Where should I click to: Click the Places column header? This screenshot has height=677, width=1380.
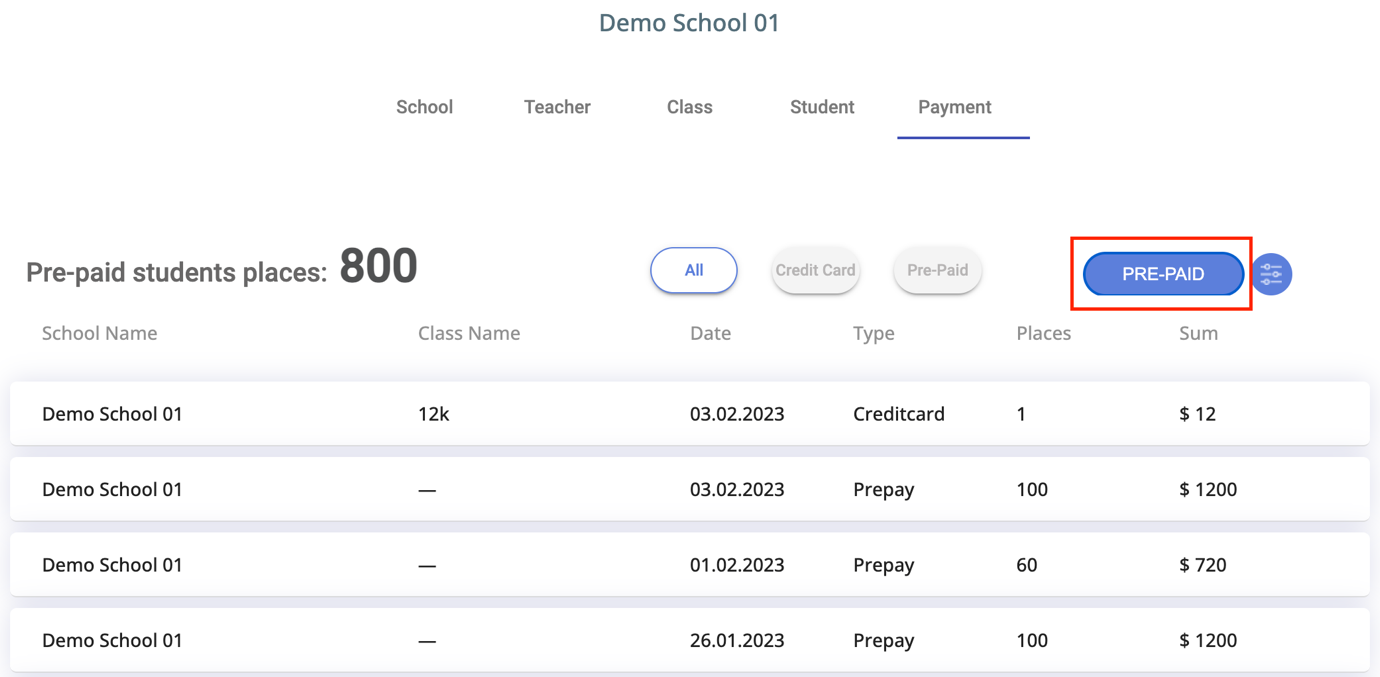pos(1043,333)
